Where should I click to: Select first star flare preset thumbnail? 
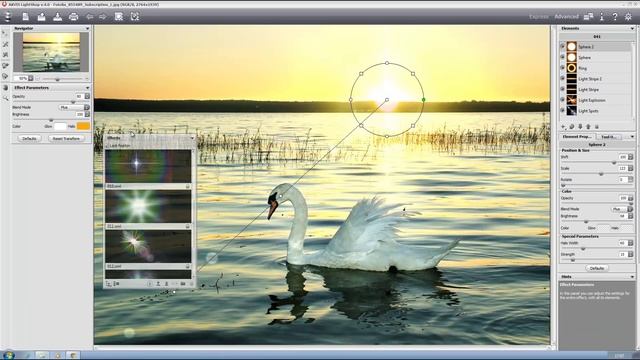148,166
